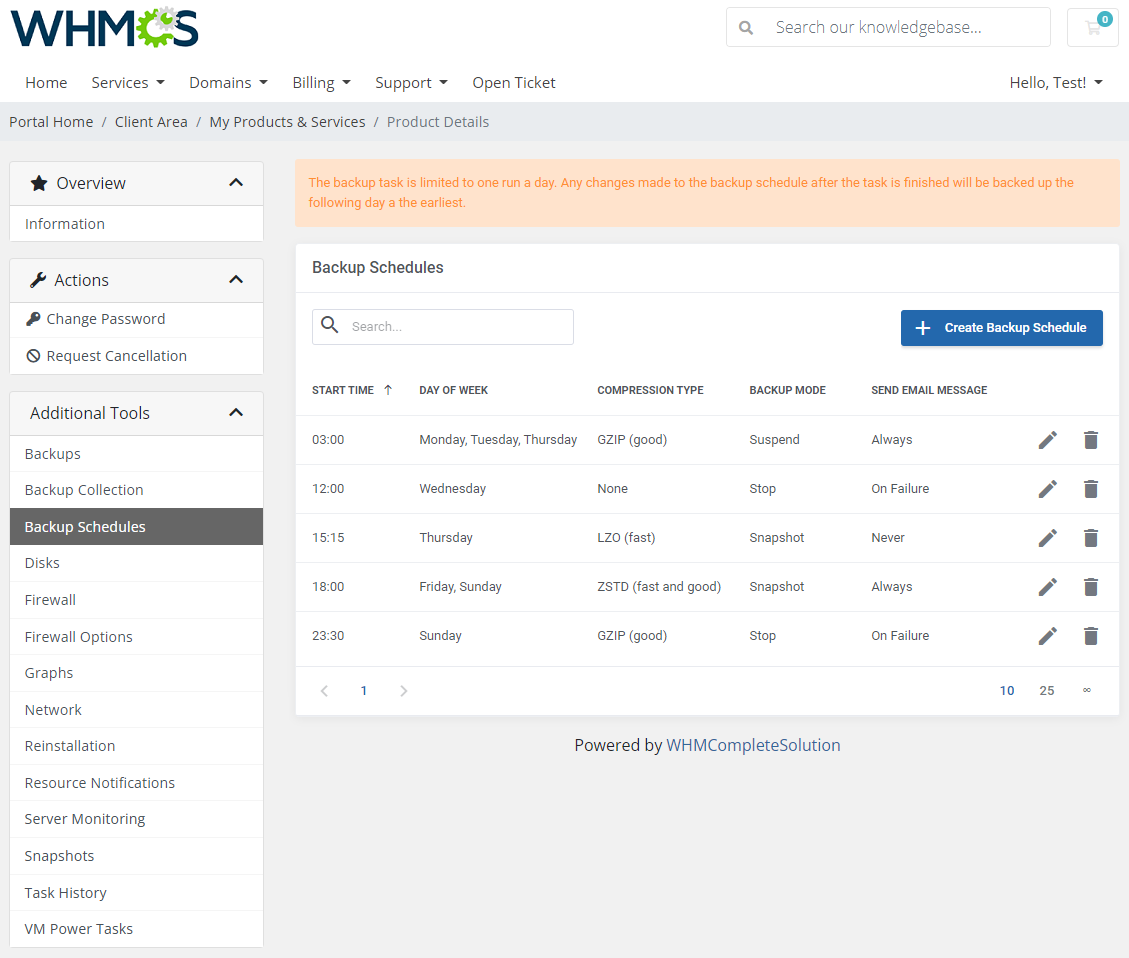The width and height of the screenshot is (1129, 958).
Task: Click Open Ticket in navigation bar
Action: [x=513, y=83]
